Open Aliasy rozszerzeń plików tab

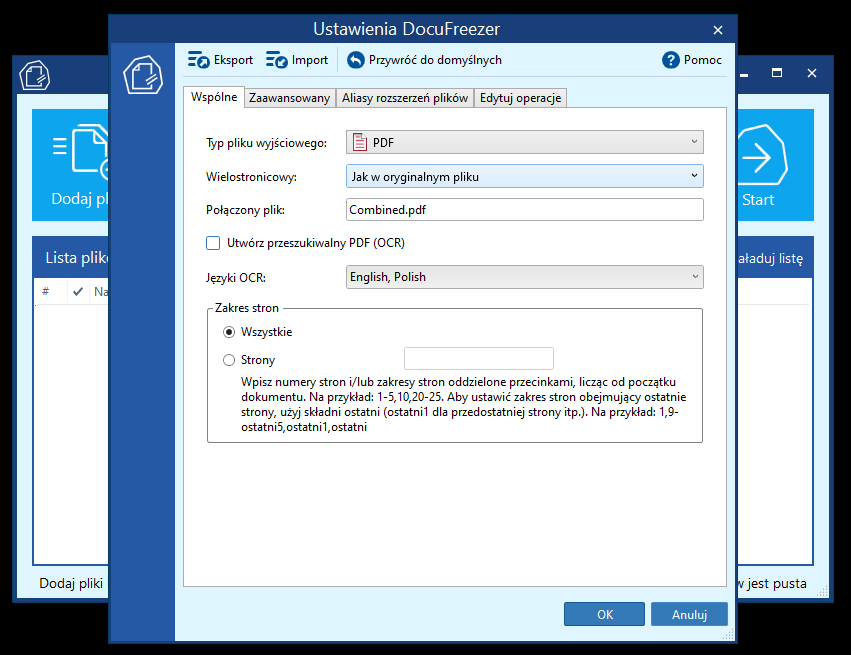click(x=405, y=98)
